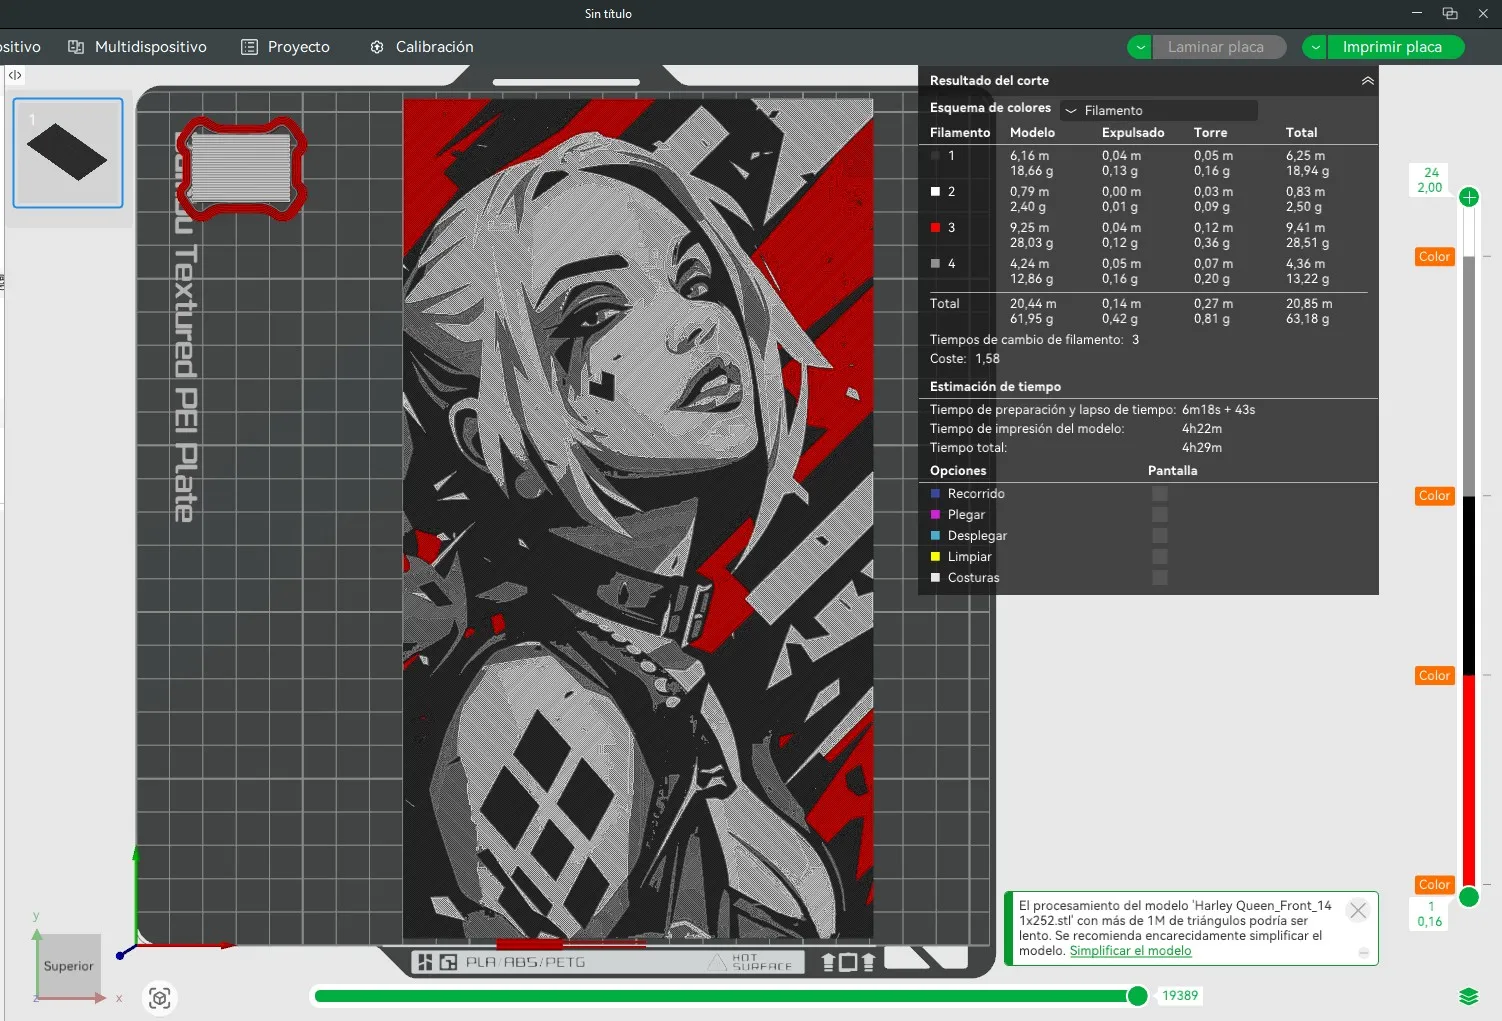Click the second Color change marker
Viewport: 1502px width, 1021px height.
coord(1434,496)
